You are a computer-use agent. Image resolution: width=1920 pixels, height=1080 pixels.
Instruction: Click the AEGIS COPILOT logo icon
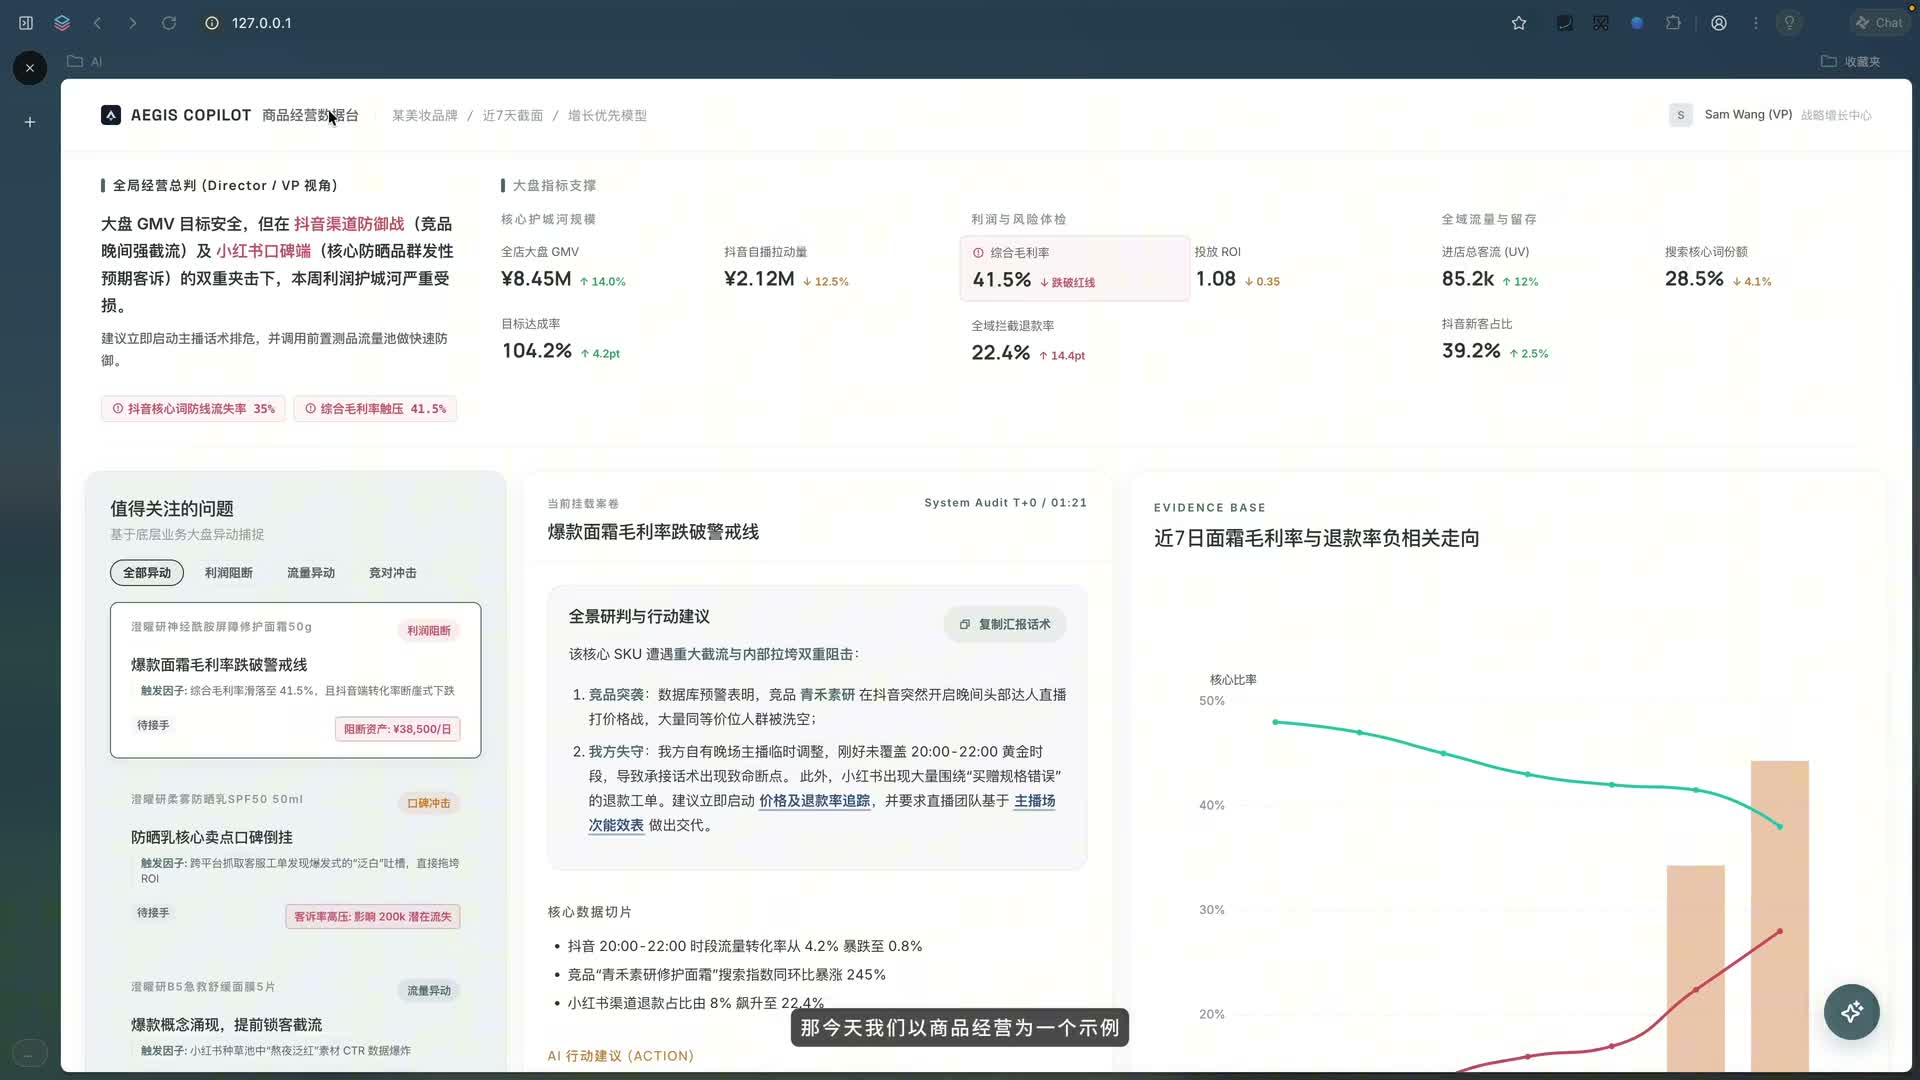click(110, 115)
